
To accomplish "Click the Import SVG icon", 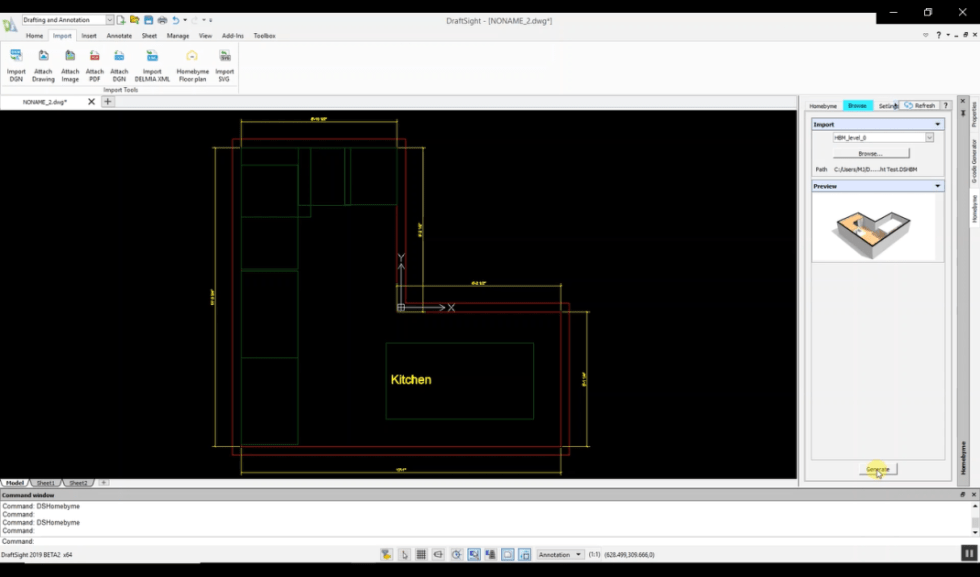I will click(x=225, y=64).
